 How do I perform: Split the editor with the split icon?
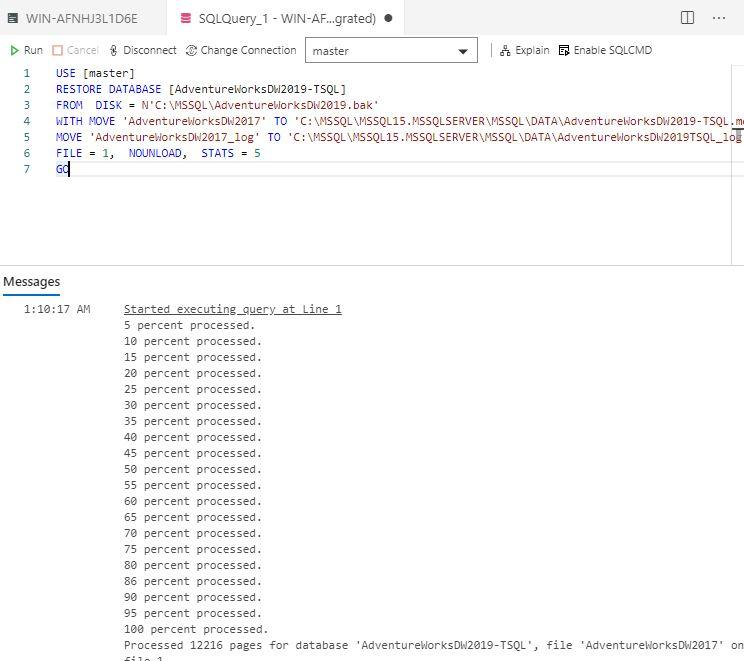(687, 18)
